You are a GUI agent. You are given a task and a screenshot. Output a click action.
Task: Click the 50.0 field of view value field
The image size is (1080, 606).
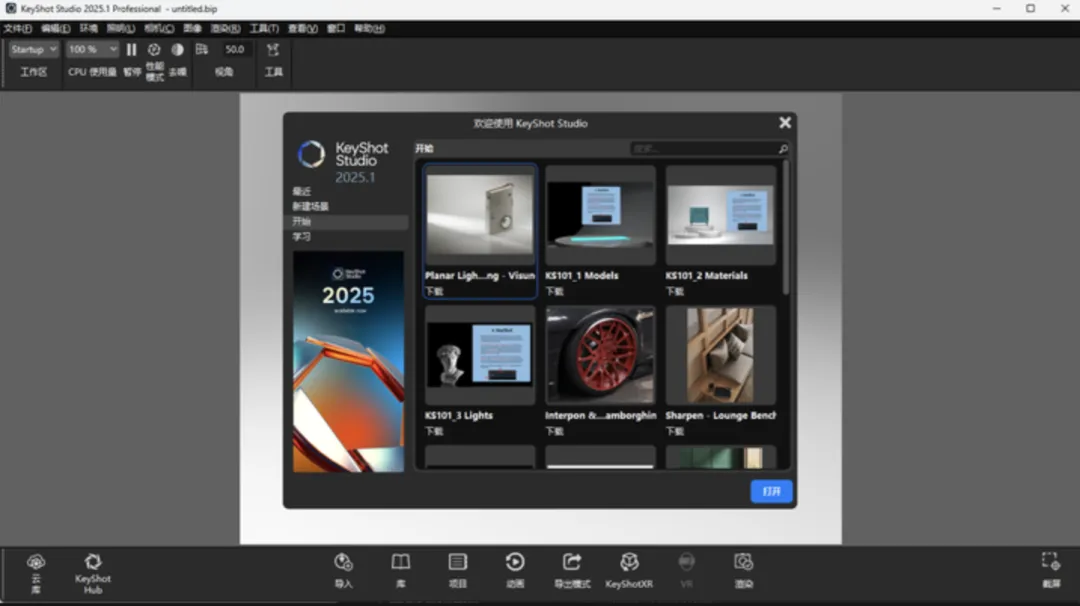235,50
